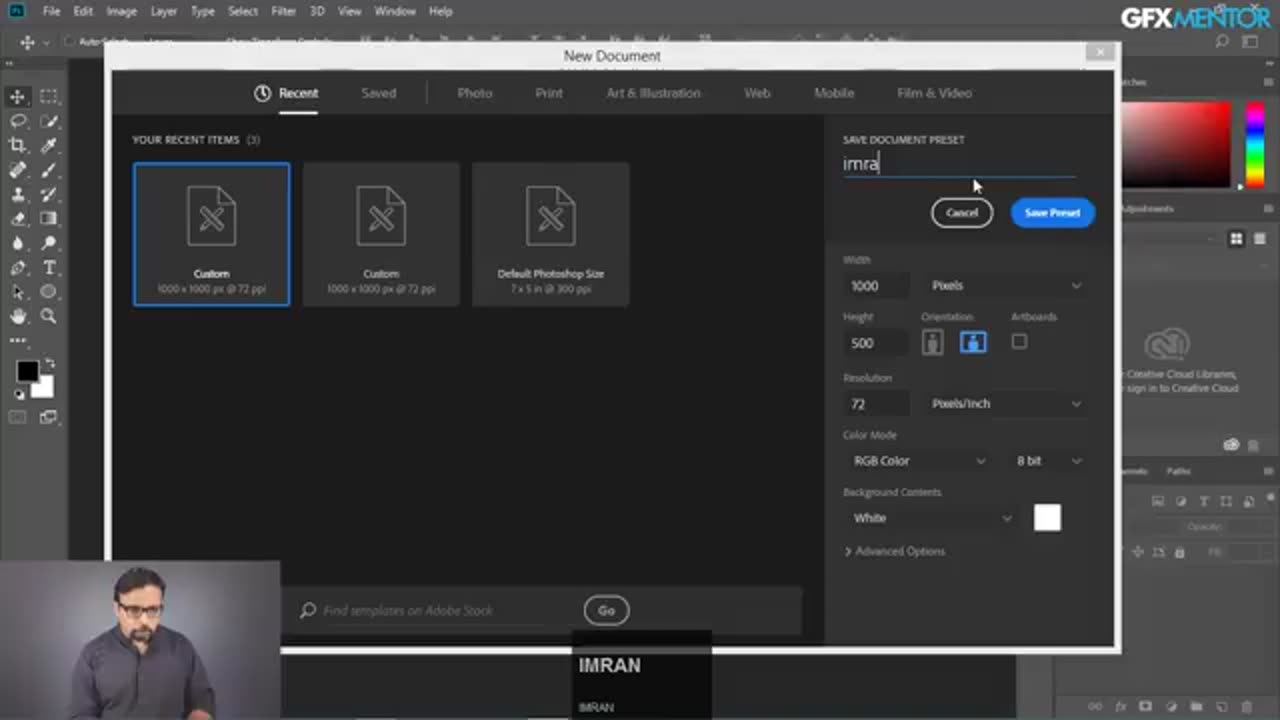Select the Path Selection tool
The height and width of the screenshot is (720, 1280).
(x=18, y=292)
